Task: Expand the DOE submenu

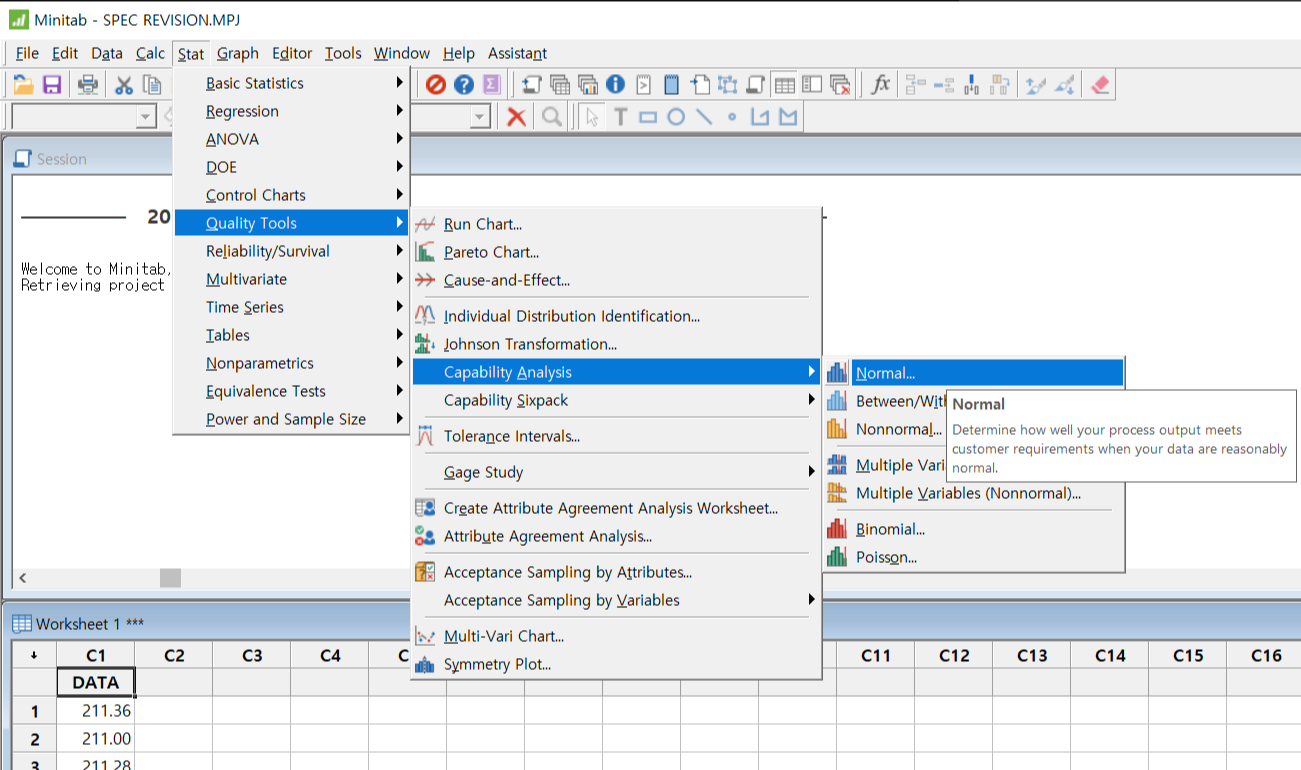Action: click(x=292, y=167)
